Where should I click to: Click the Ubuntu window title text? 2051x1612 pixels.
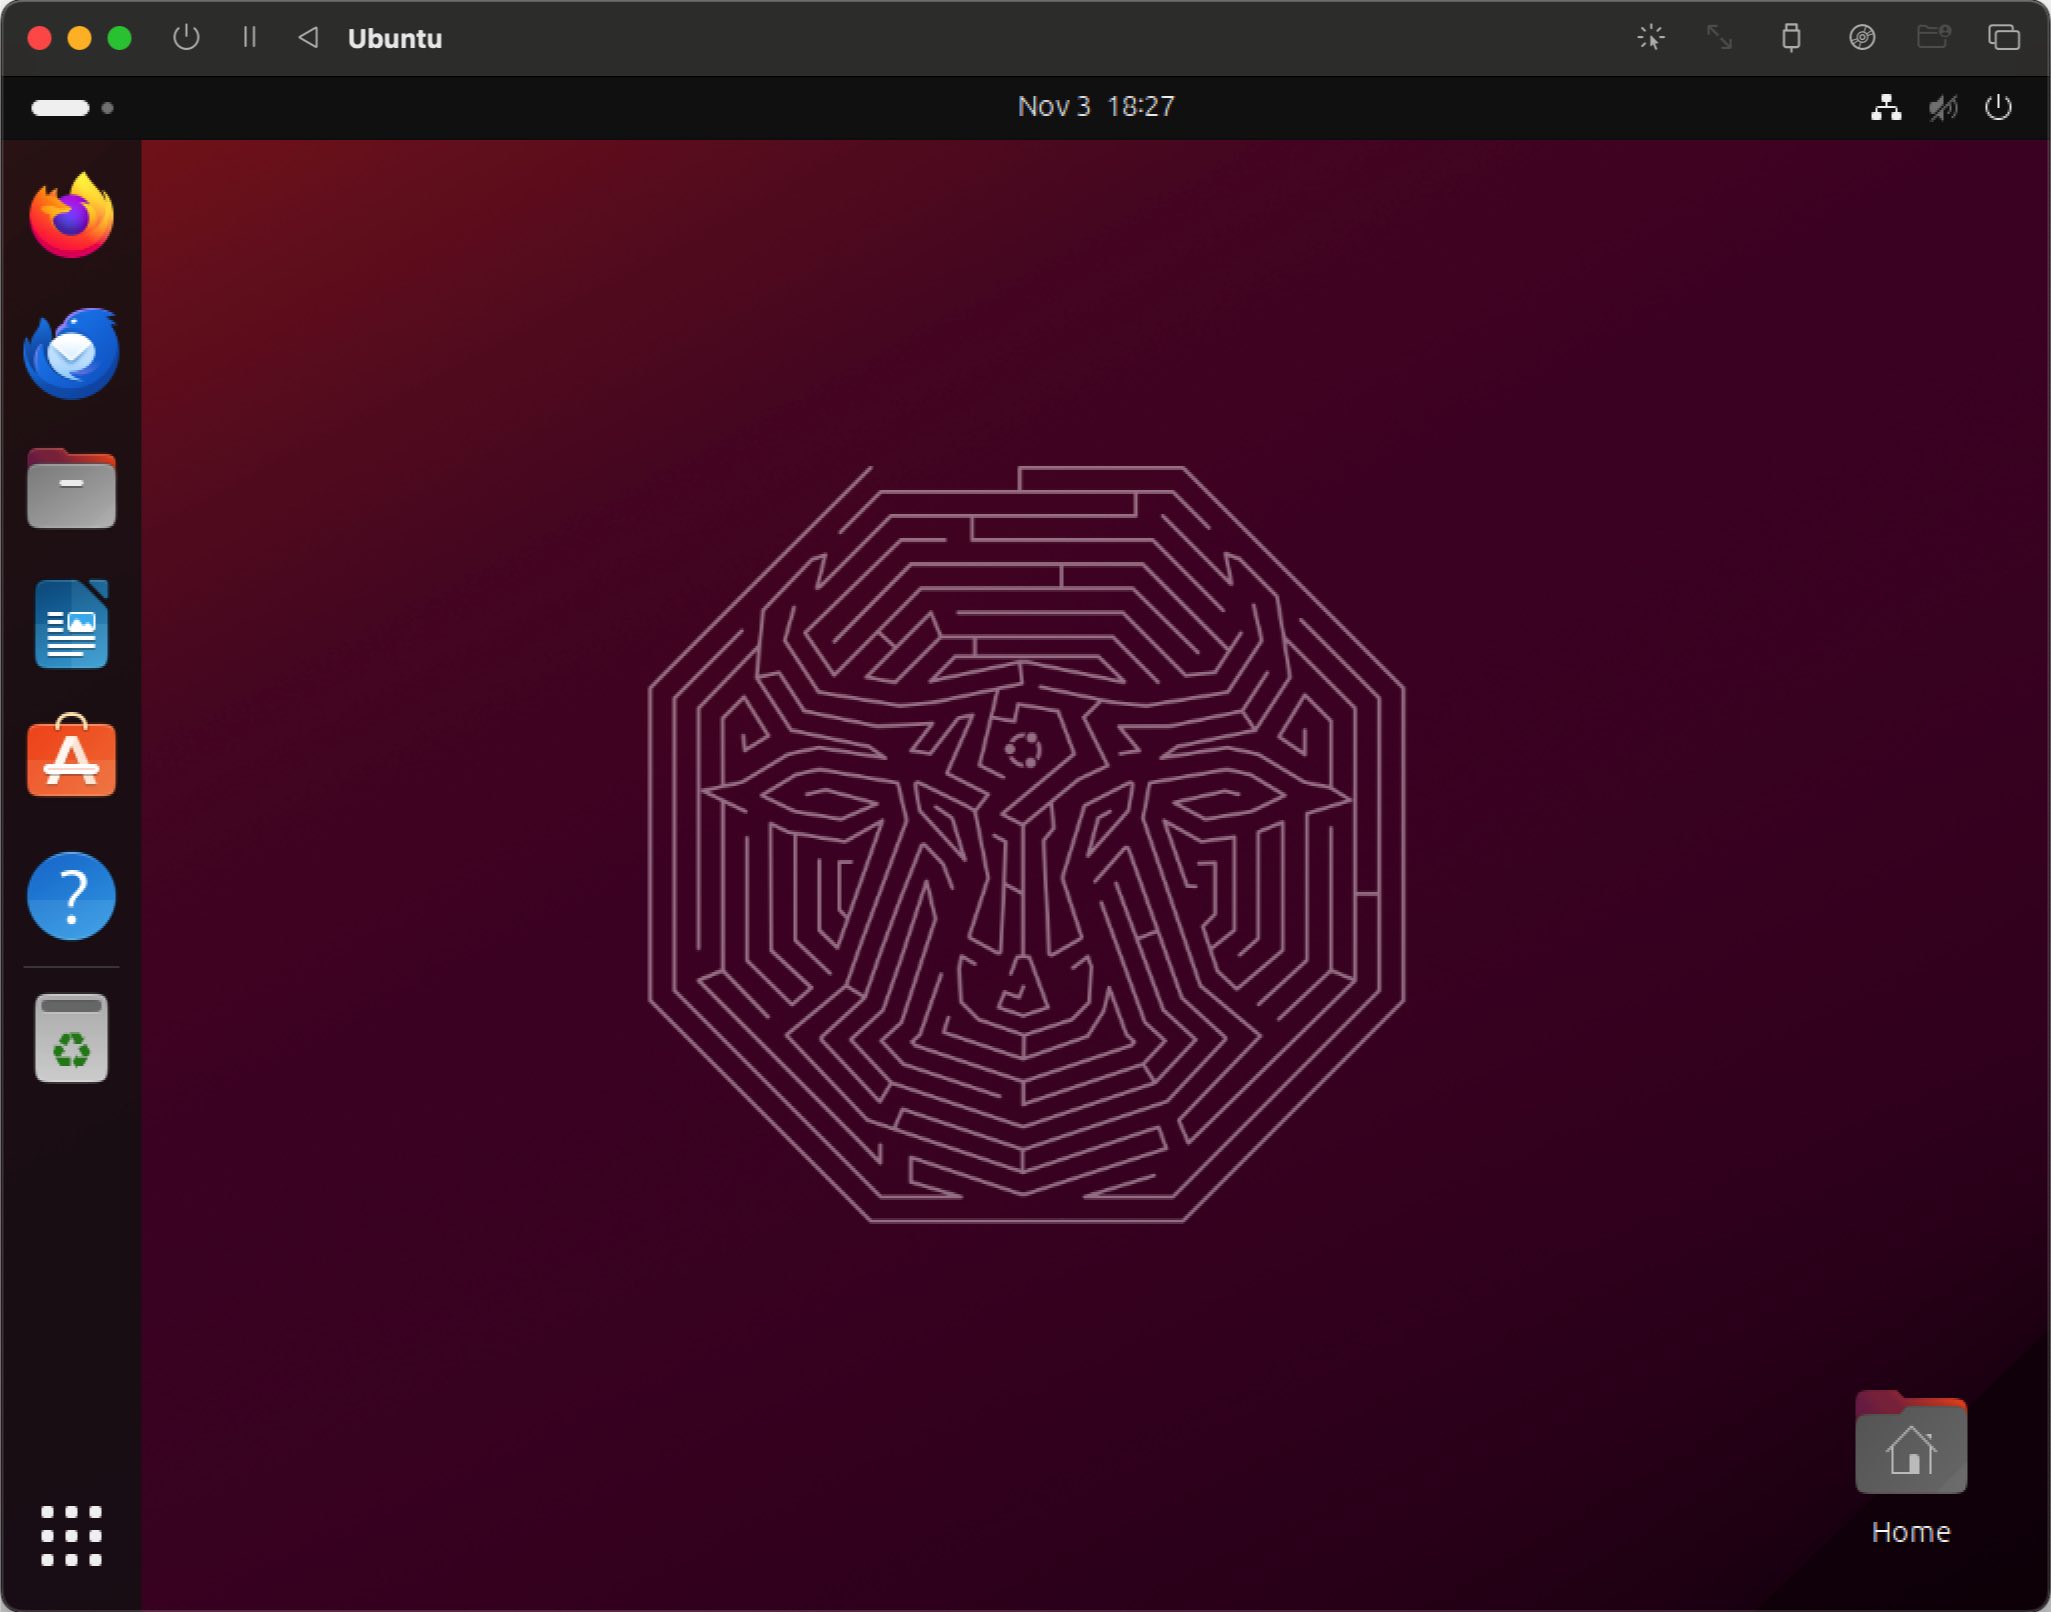coord(395,38)
